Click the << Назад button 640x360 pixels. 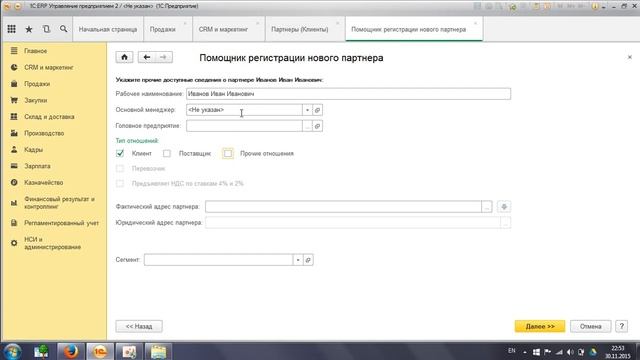[x=139, y=326]
